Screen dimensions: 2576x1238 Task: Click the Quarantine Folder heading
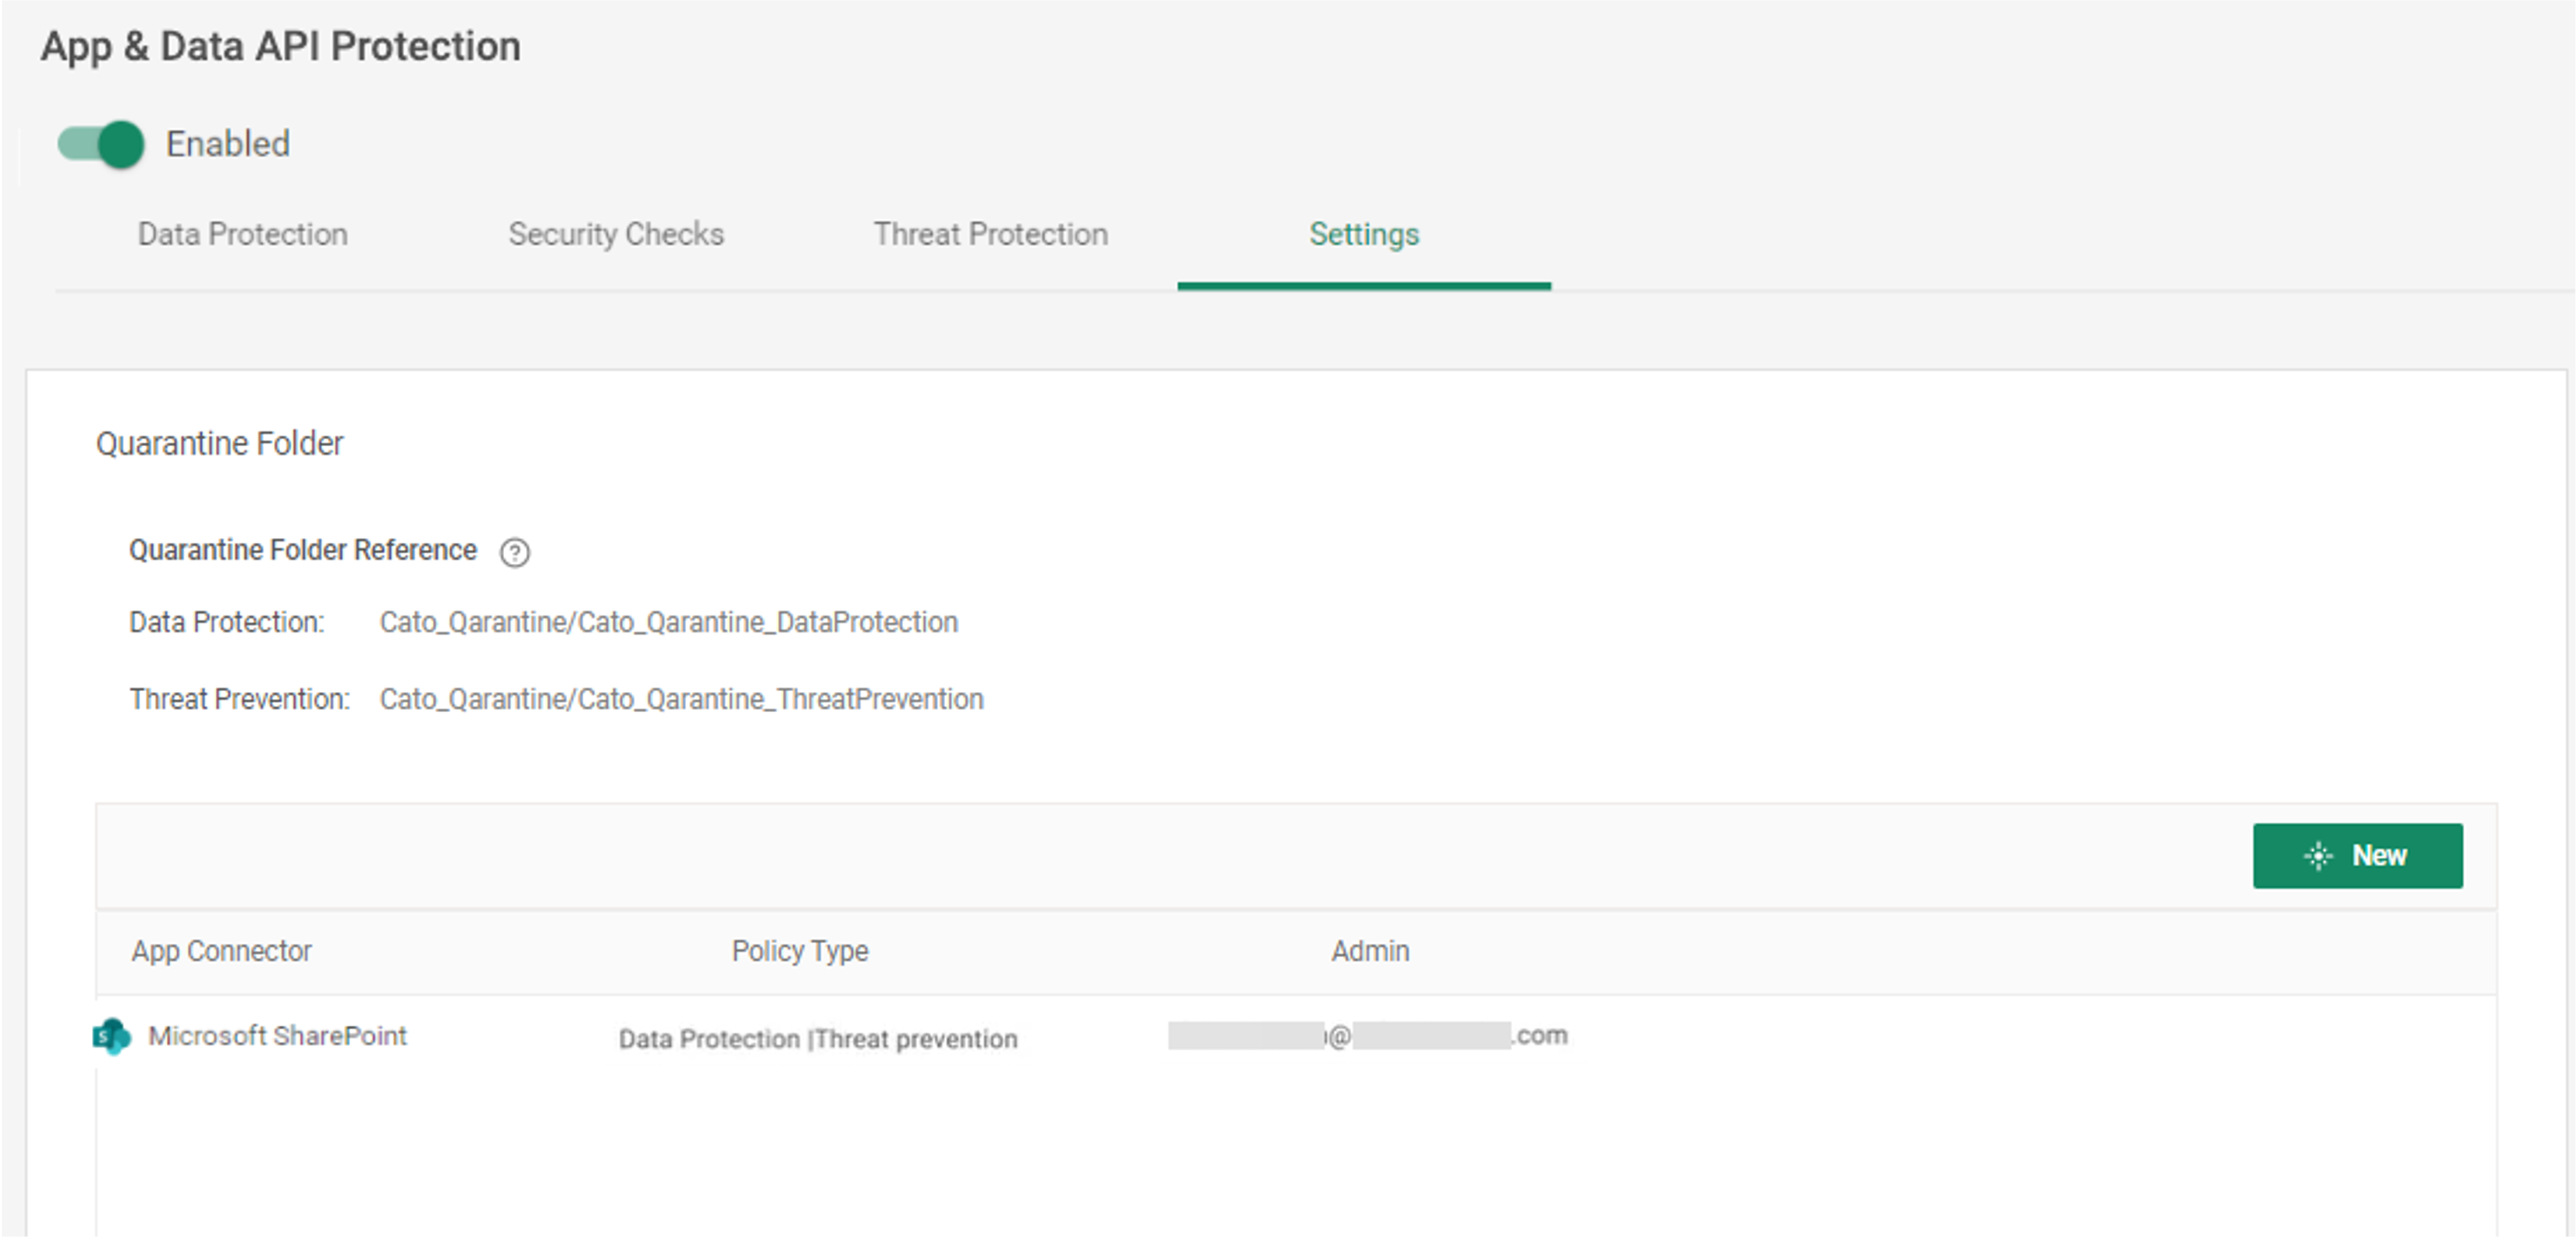pyautogui.click(x=220, y=443)
